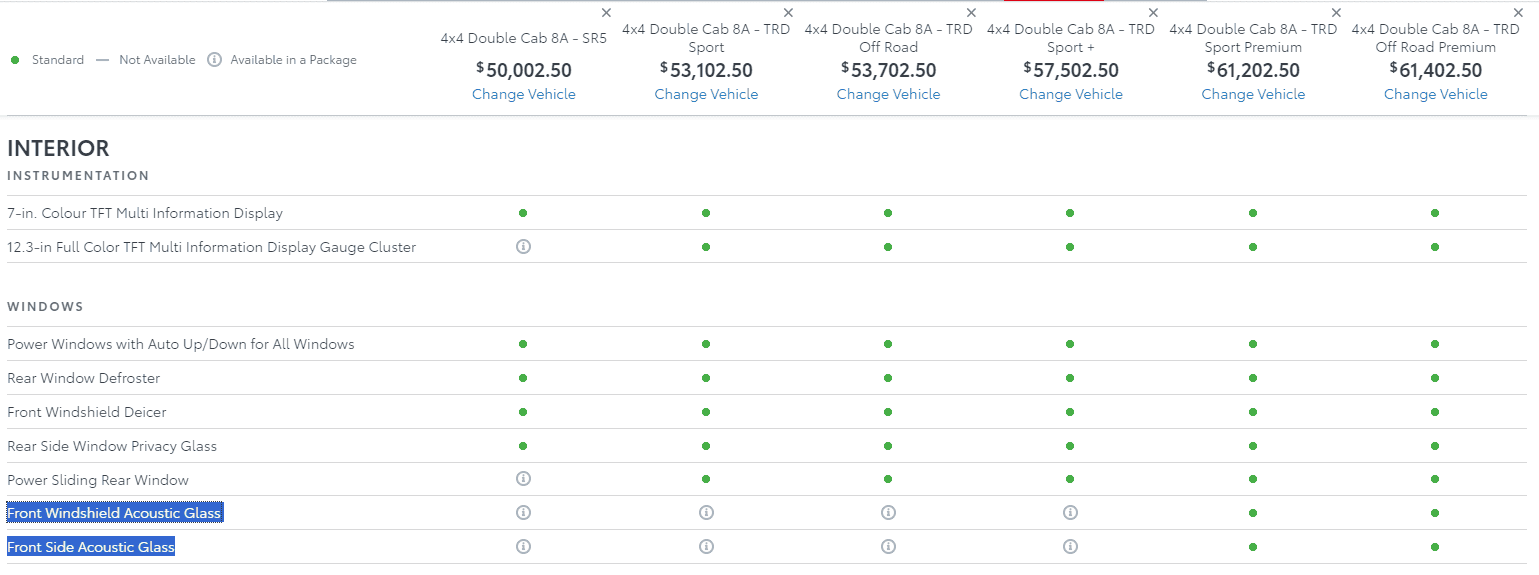The width and height of the screenshot is (1539, 575).
Task: Click the Available in a Package legend icon
Action: (214, 60)
